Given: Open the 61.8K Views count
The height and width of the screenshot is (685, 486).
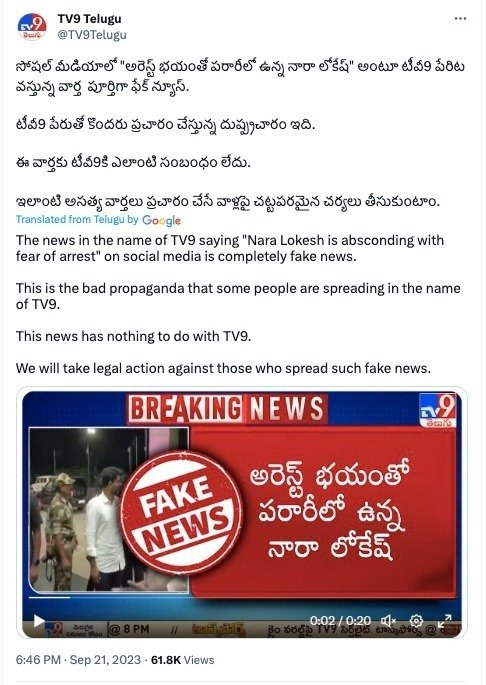Looking at the screenshot, I should [x=182, y=660].
